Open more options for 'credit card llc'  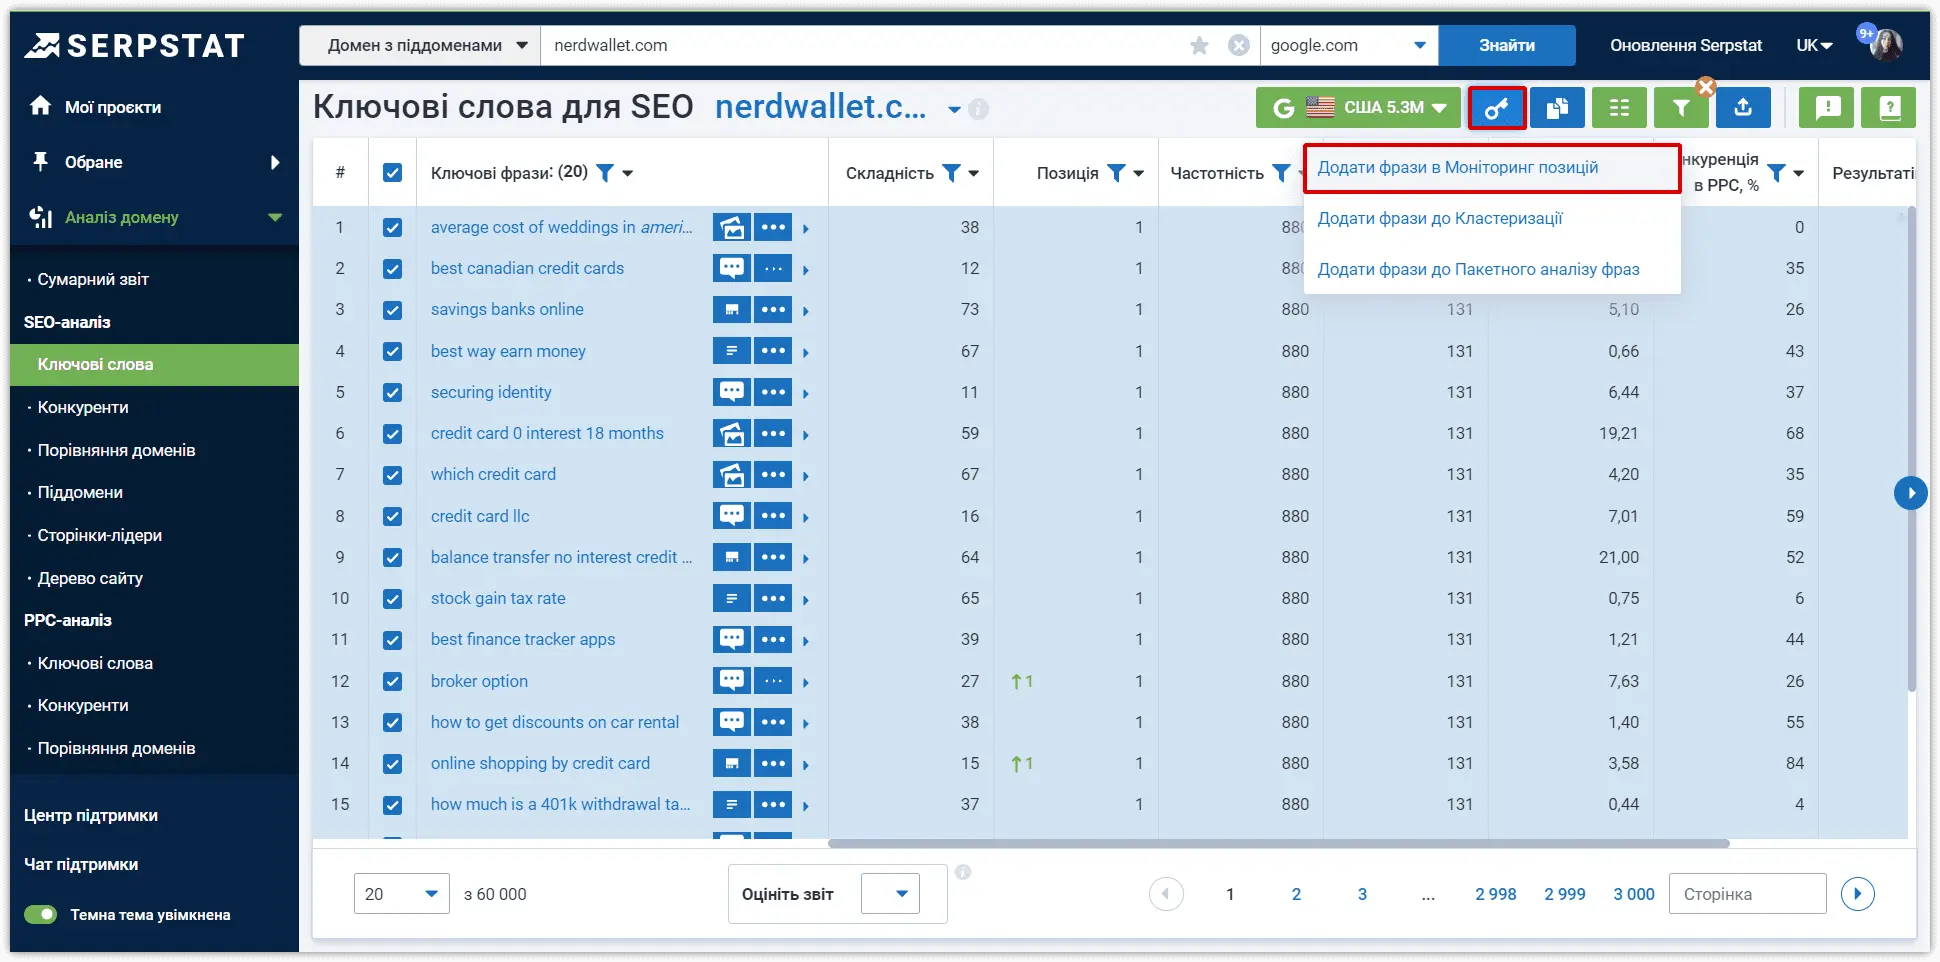pyautogui.click(x=773, y=516)
